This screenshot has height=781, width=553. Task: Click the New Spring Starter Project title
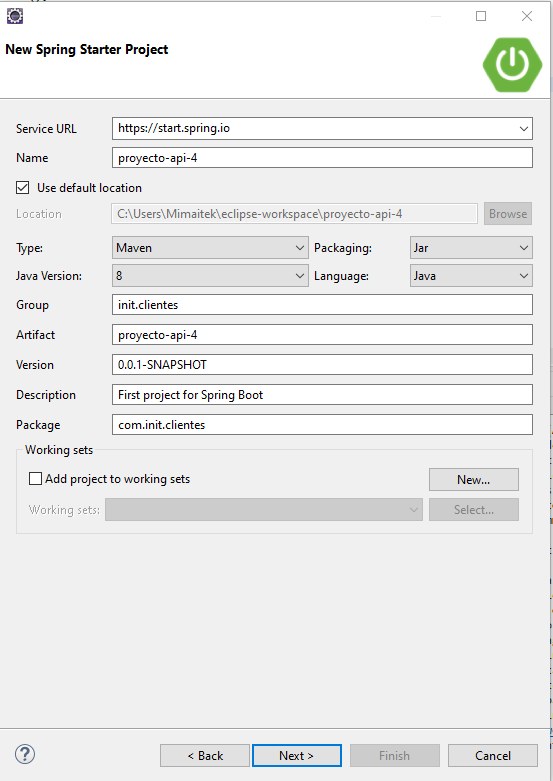(87, 49)
